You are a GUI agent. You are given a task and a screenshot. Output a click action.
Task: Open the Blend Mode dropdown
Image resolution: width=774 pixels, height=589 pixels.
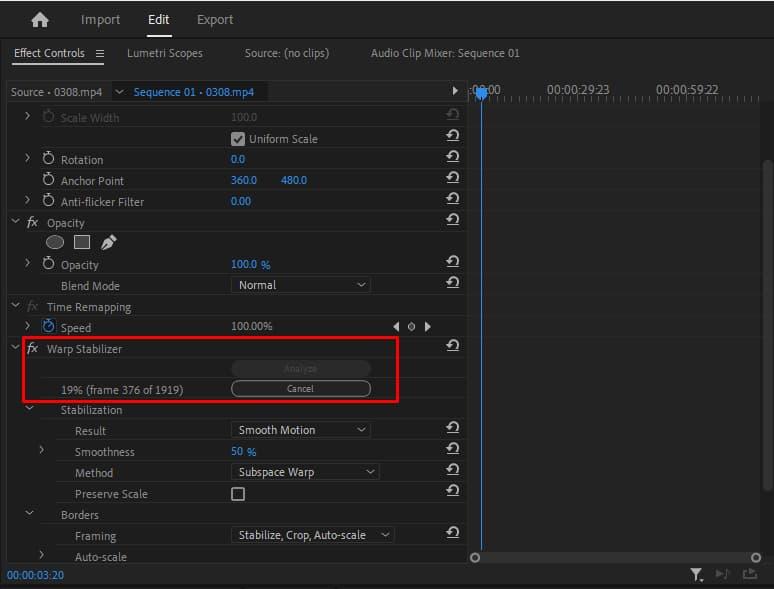300,285
